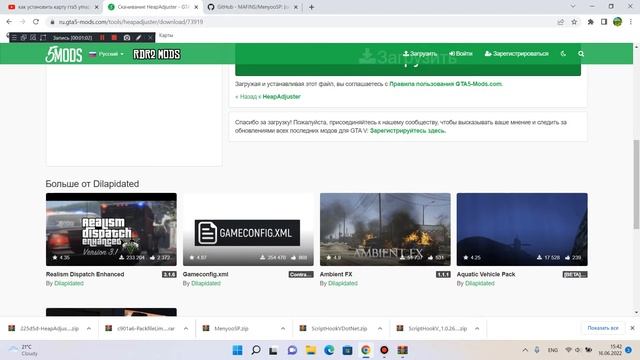This screenshot has height=360, width=640.
Task: Open the Gameconfig.xml thumbnail
Action: coord(248,229)
